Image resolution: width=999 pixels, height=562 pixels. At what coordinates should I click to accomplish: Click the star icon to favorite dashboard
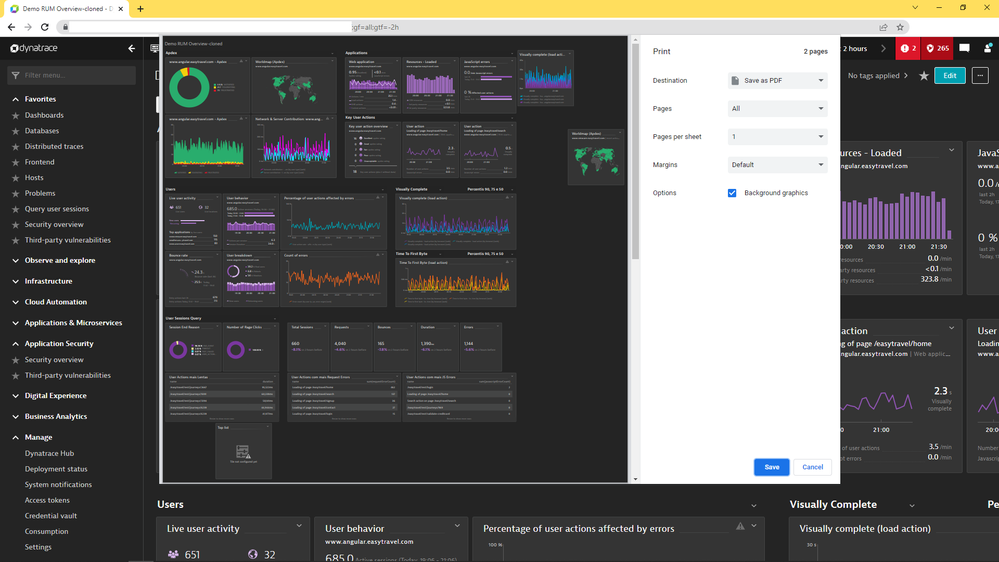923,76
